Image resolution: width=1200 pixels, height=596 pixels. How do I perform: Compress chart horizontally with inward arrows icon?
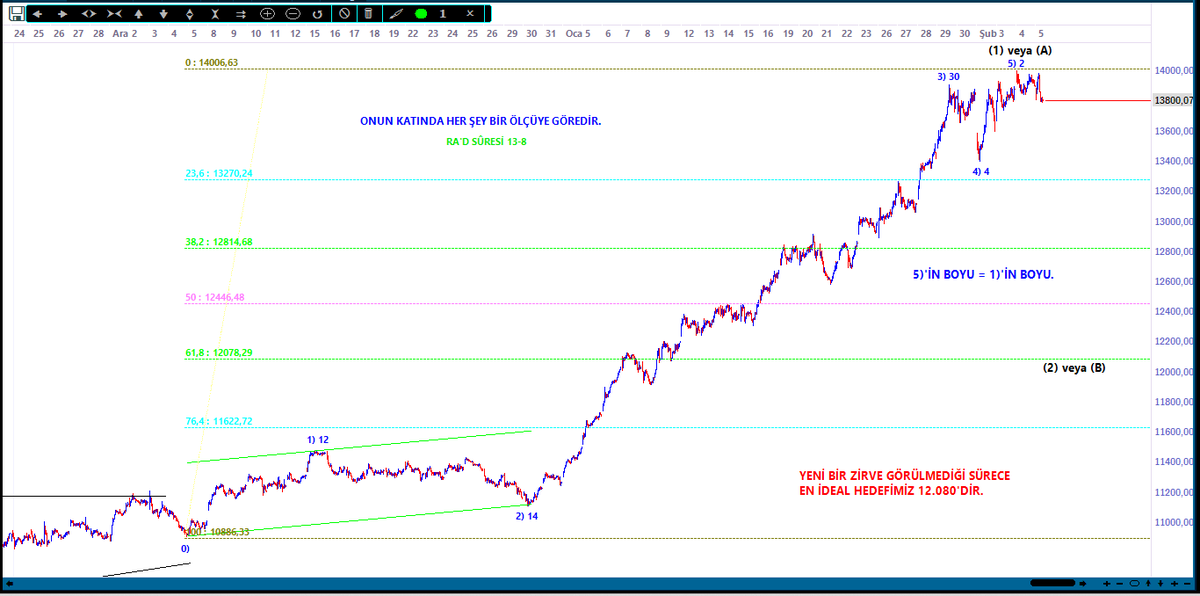[x=114, y=14]
